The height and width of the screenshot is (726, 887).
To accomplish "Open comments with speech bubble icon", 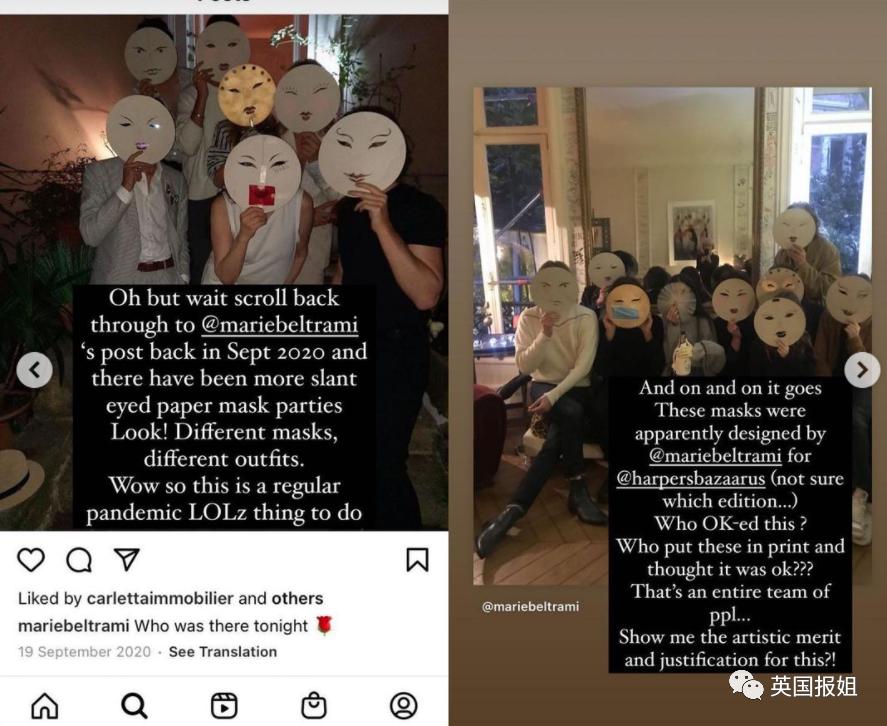I will click(79, 560).
